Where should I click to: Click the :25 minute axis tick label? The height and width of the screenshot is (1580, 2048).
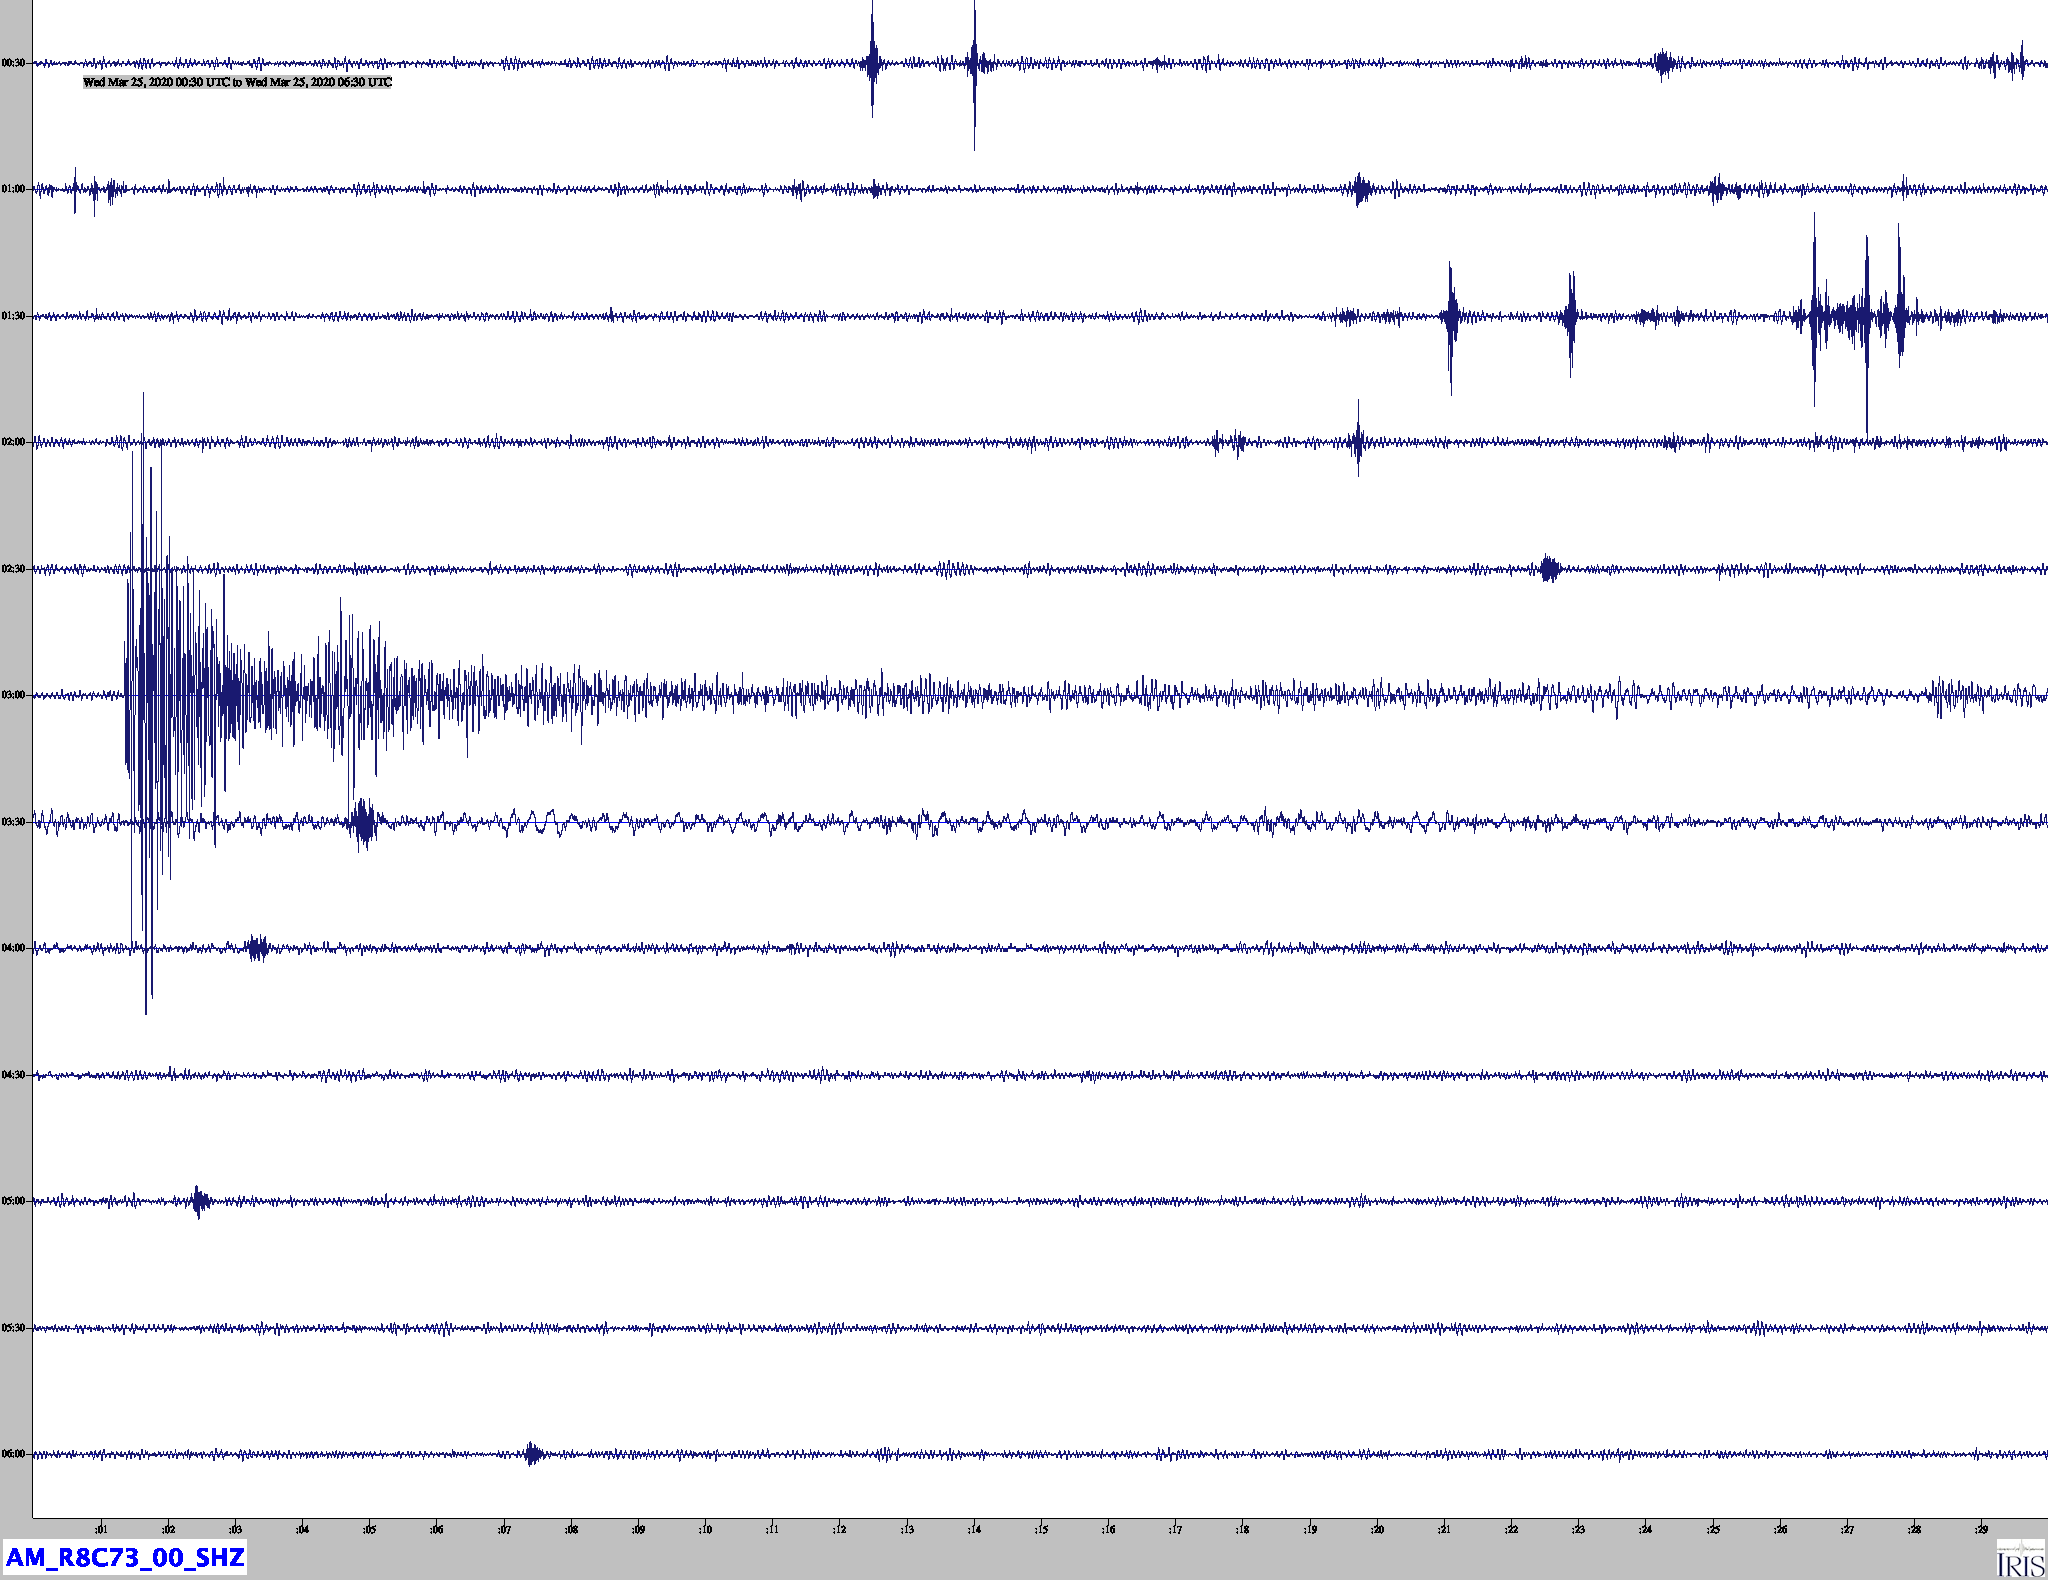(1713, 1529)
